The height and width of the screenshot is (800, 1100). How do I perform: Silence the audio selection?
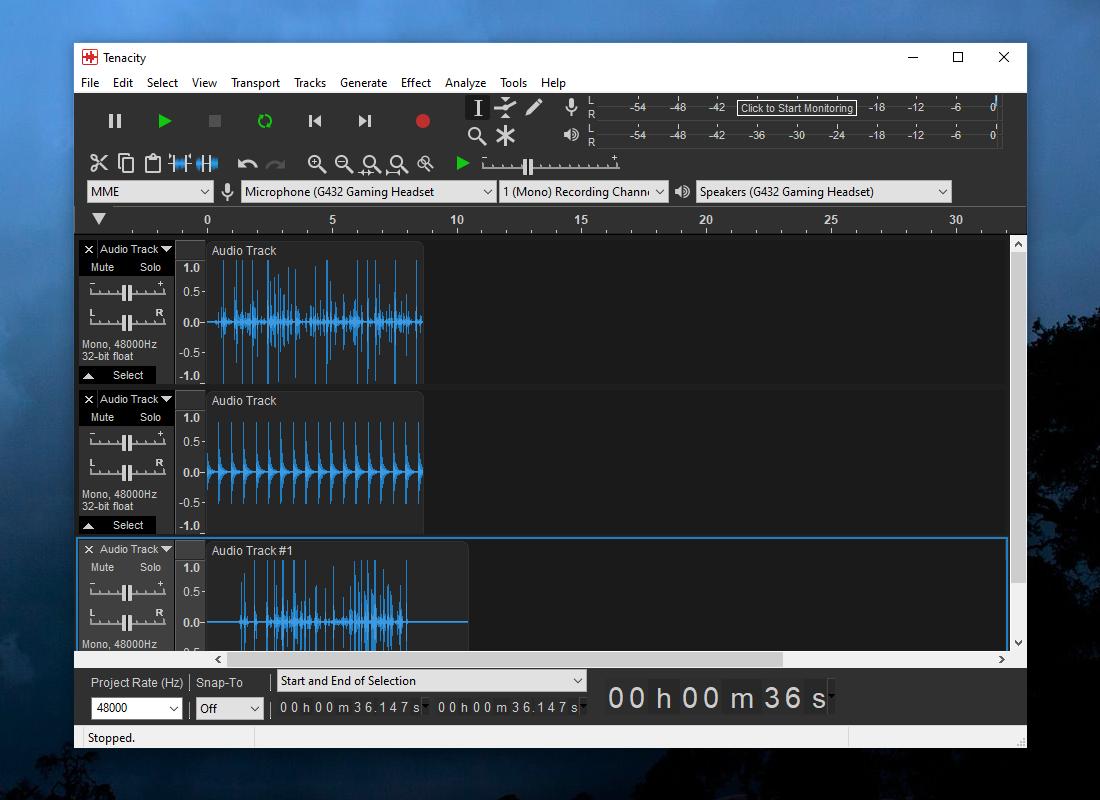click(207, 164)
